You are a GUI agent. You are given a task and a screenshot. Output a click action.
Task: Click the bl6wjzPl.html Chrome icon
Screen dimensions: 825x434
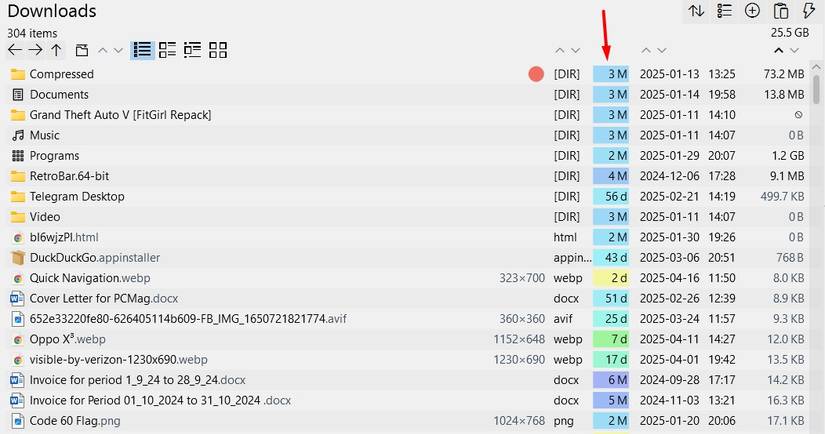[18, 238]
